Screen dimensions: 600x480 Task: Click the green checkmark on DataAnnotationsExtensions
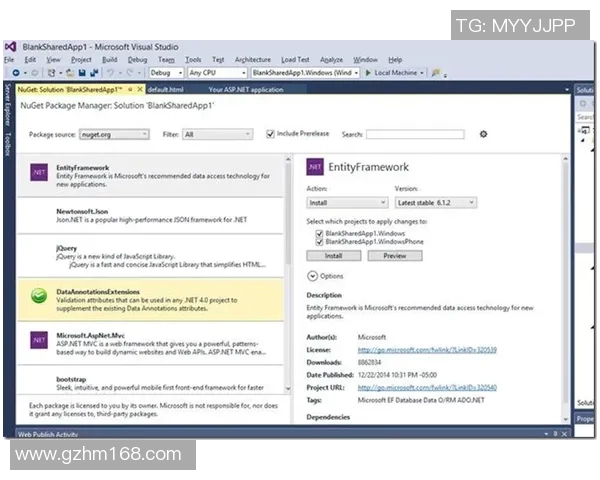(x=39, y=296)
